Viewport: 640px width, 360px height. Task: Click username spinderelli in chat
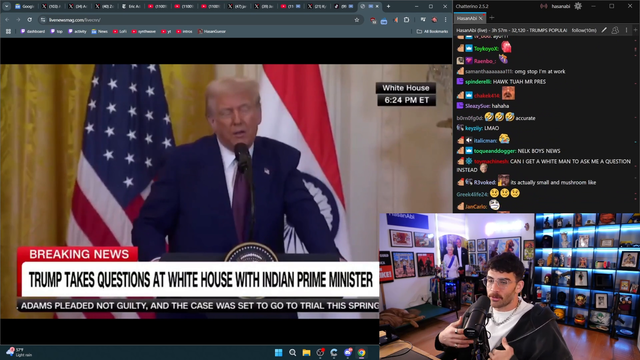[x=478, y=82]
